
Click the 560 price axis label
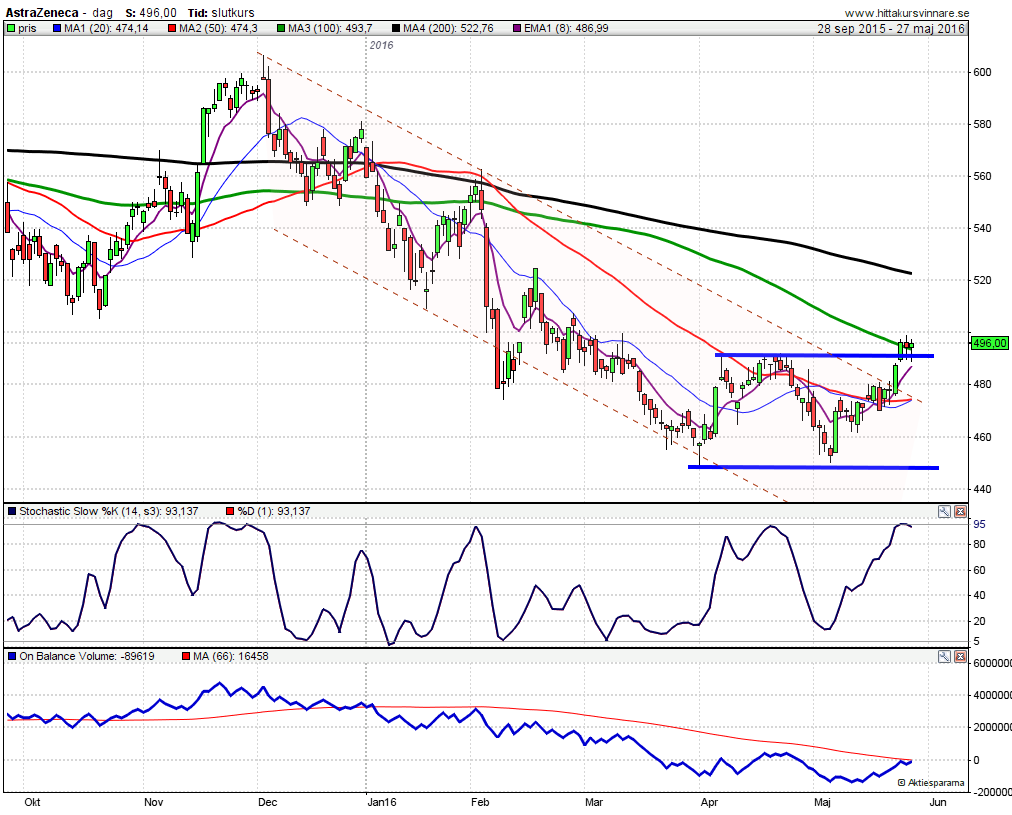click(982, 176)
